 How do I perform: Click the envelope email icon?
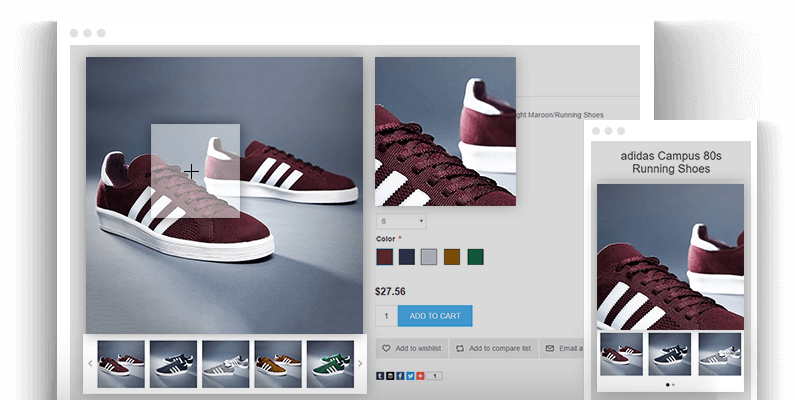coord(549,348)
